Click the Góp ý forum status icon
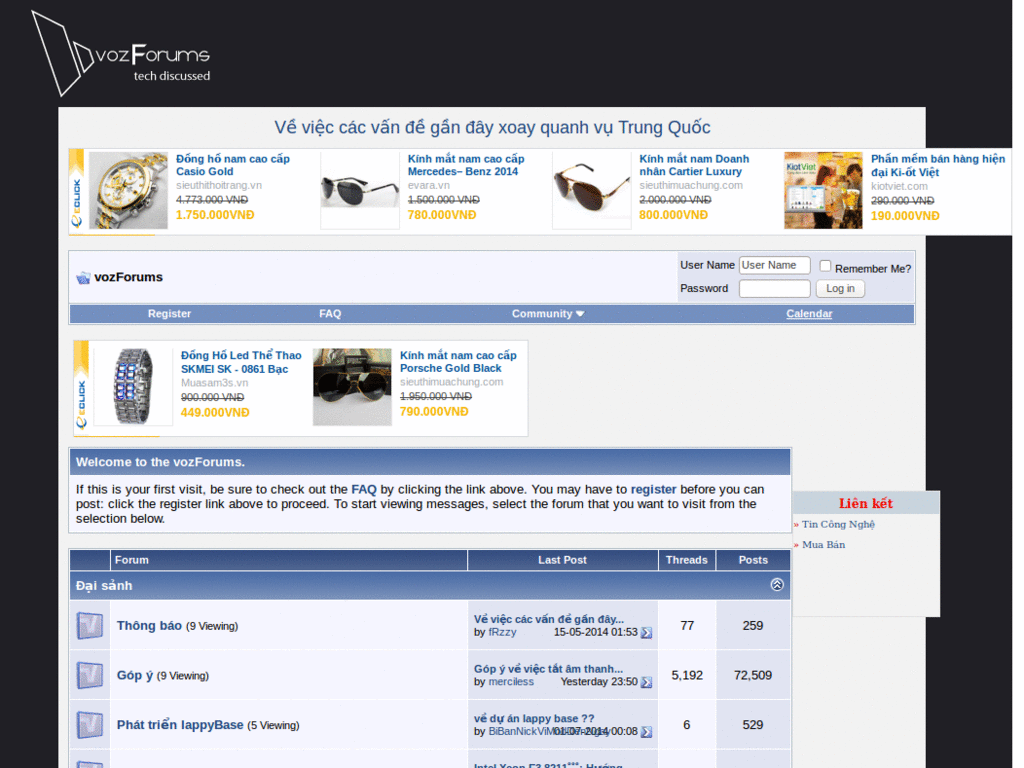Screen dimensions: 1024x768 89,674
